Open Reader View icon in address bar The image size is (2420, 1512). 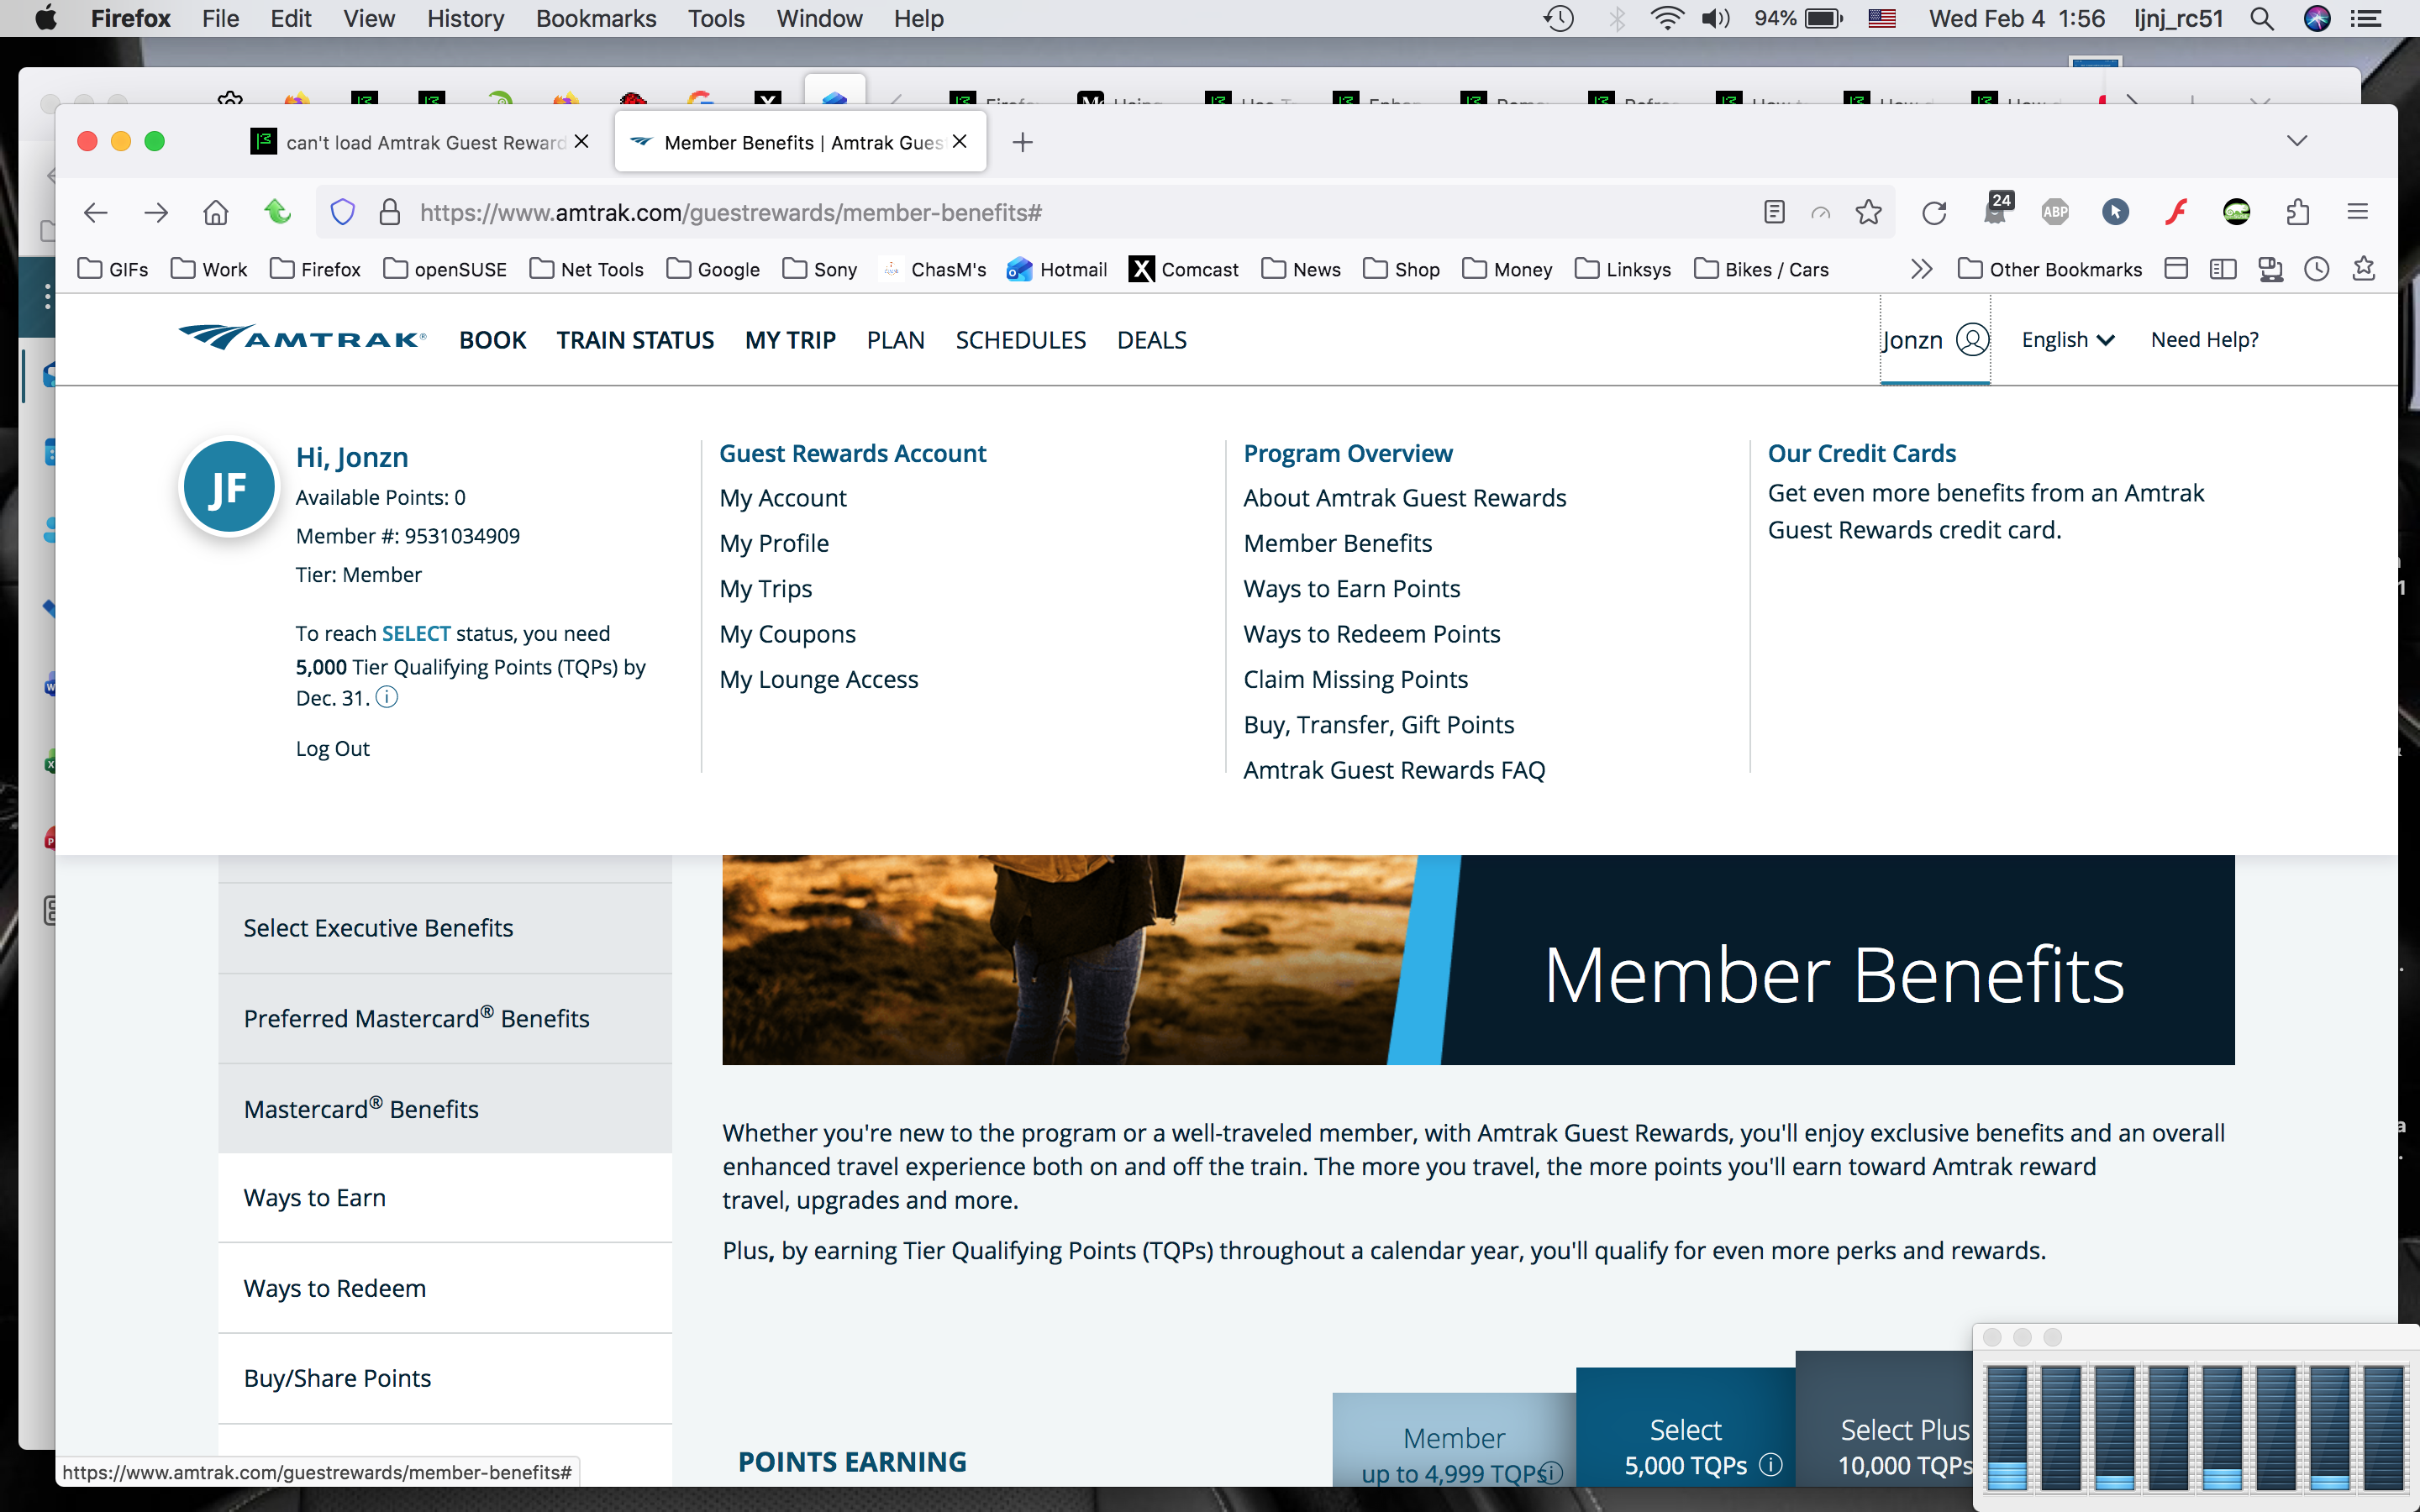coord(1774,212)
